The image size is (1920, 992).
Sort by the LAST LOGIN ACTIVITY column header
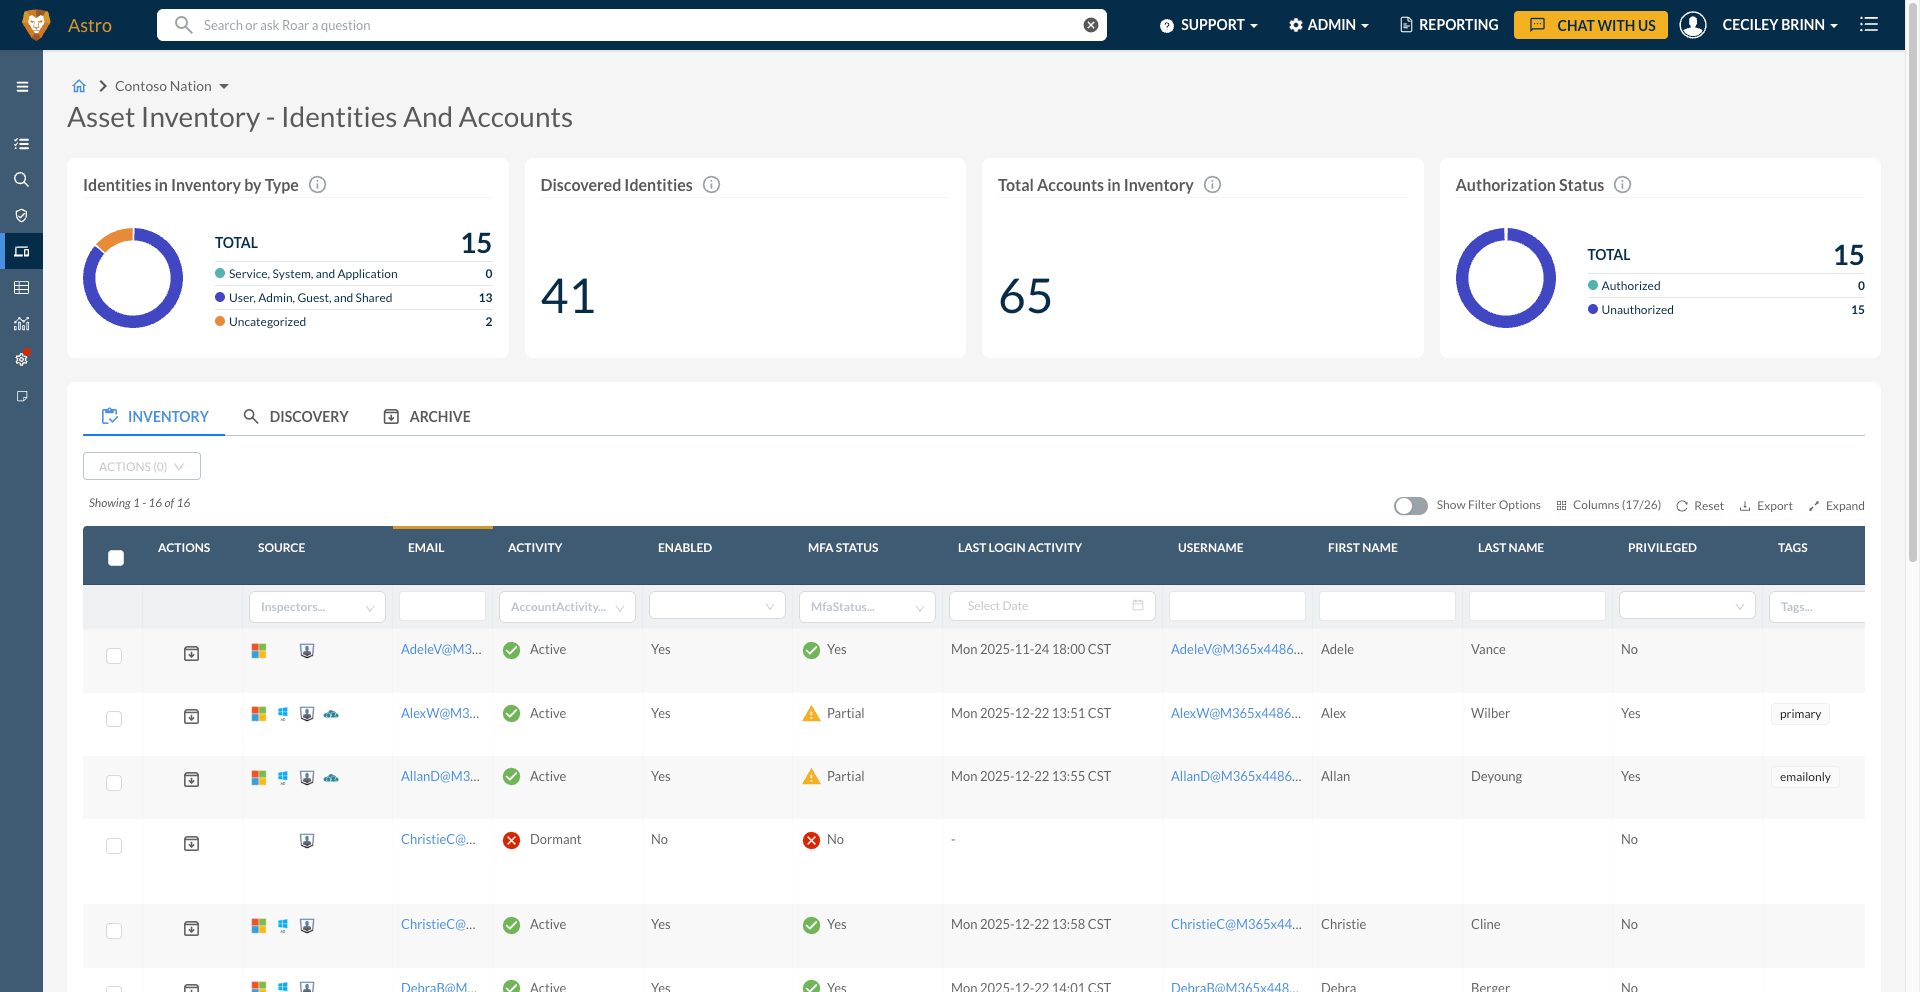click(x=1020, y=548)
